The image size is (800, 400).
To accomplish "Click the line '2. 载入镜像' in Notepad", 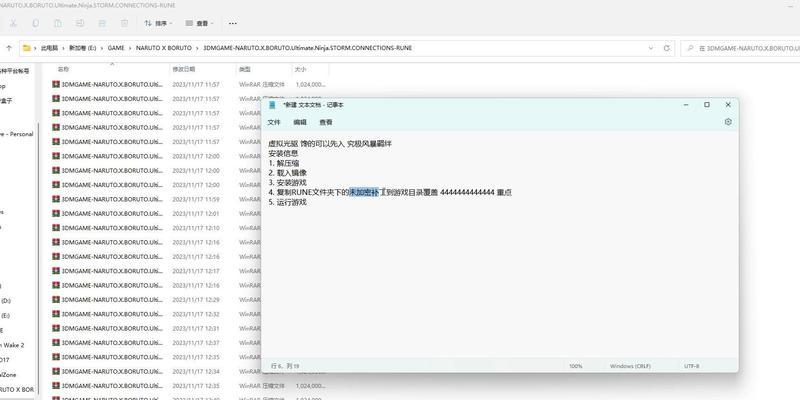I will click(x=287, y=173).
